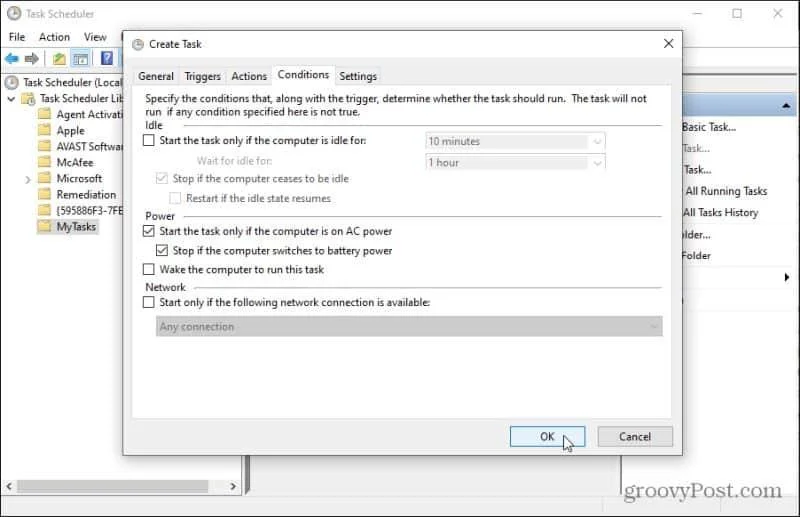The height and width of the screenshot is (517, 800).
Task: Click OK to create the task
Action: (x=547, y=436)
